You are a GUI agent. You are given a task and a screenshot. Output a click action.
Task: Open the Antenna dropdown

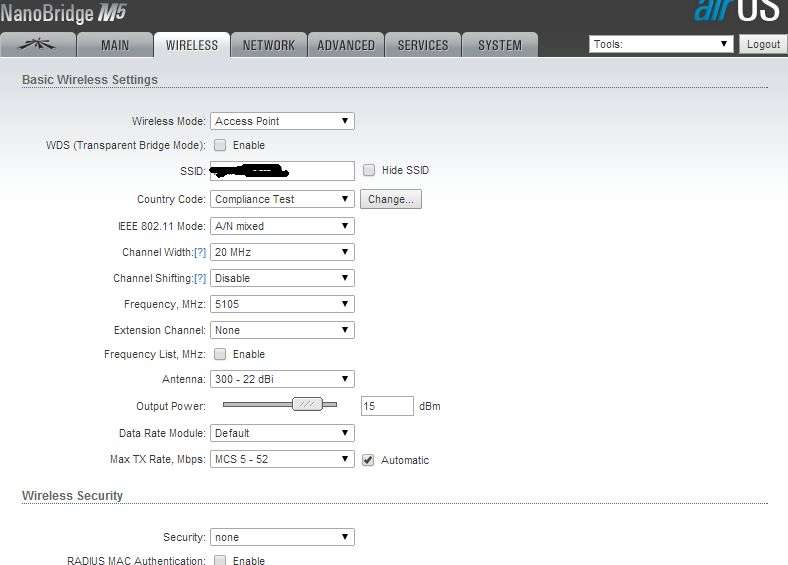pos(282,379)
